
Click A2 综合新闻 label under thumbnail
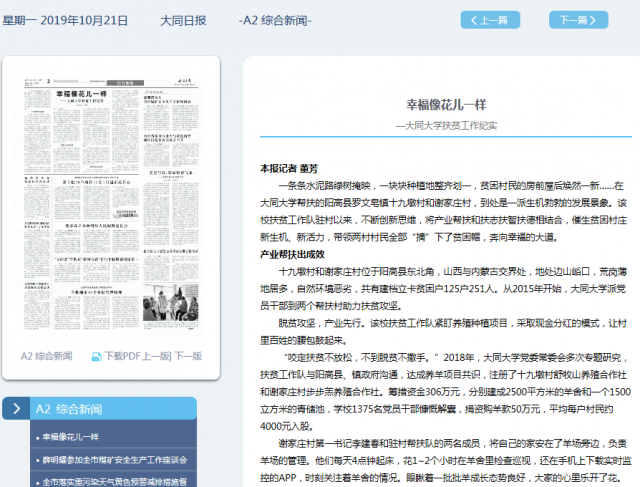tap(47, 356)
